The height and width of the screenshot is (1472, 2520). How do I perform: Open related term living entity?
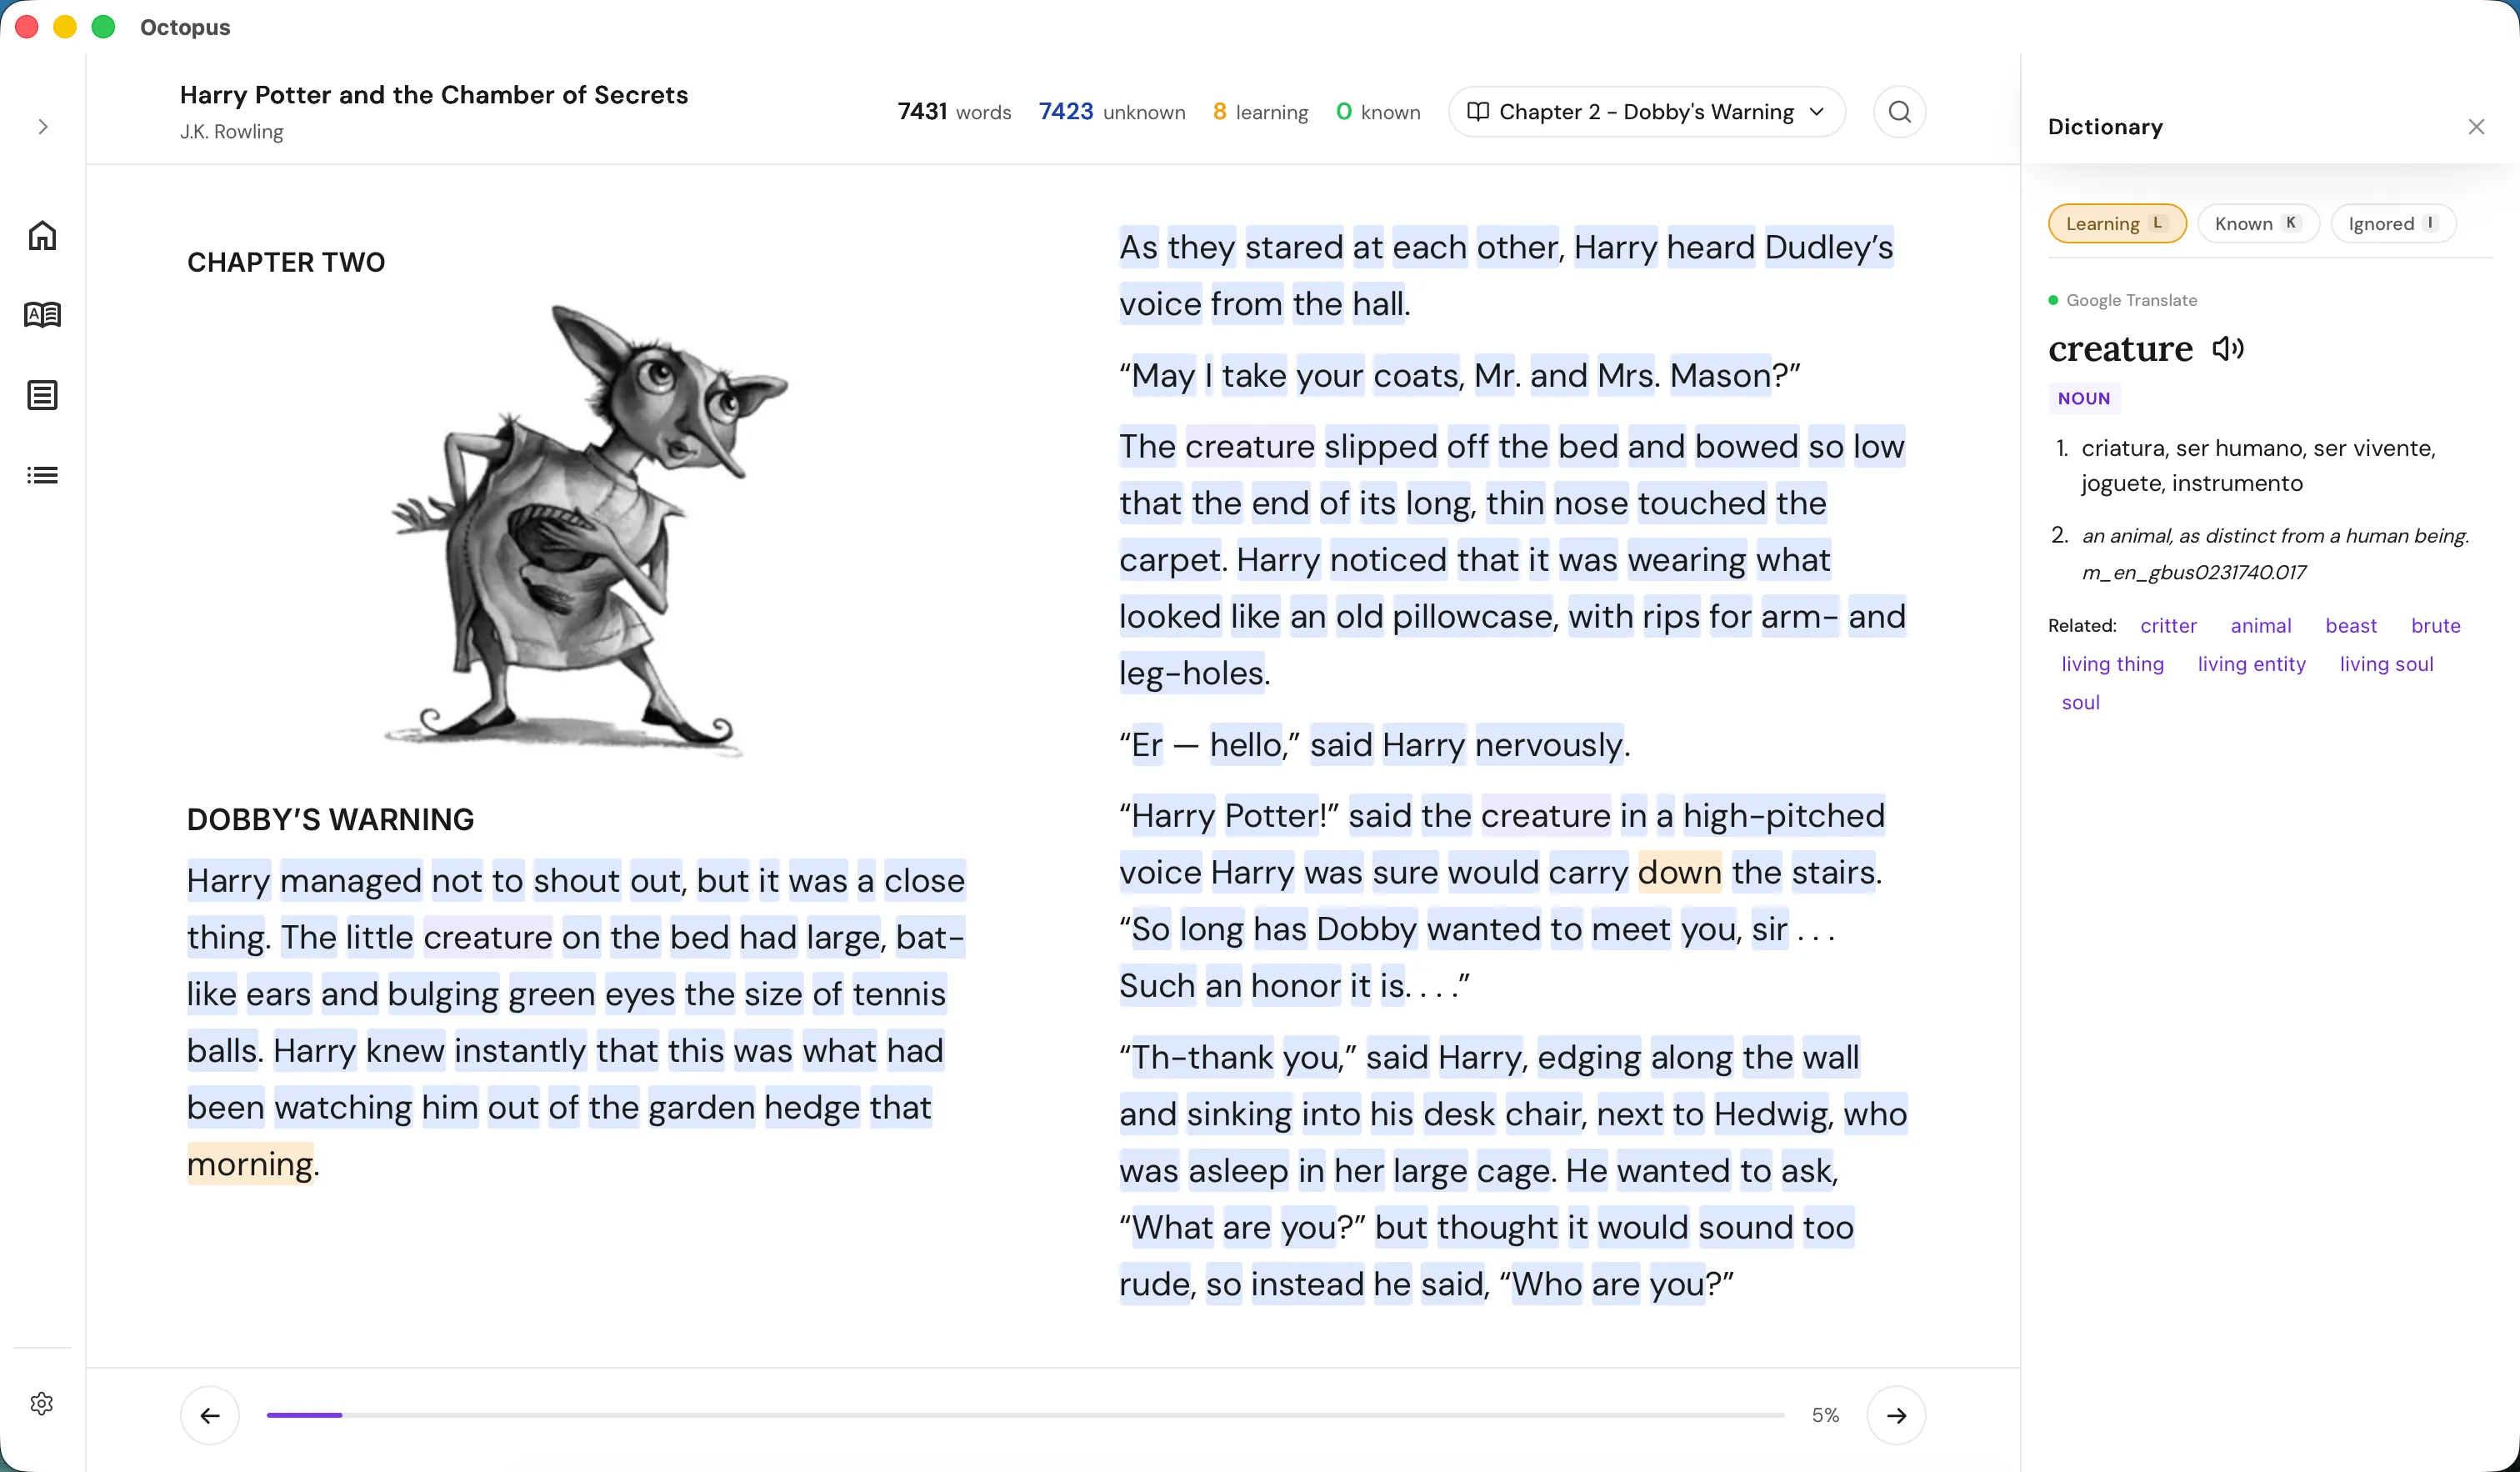[x=2251, y=664]
